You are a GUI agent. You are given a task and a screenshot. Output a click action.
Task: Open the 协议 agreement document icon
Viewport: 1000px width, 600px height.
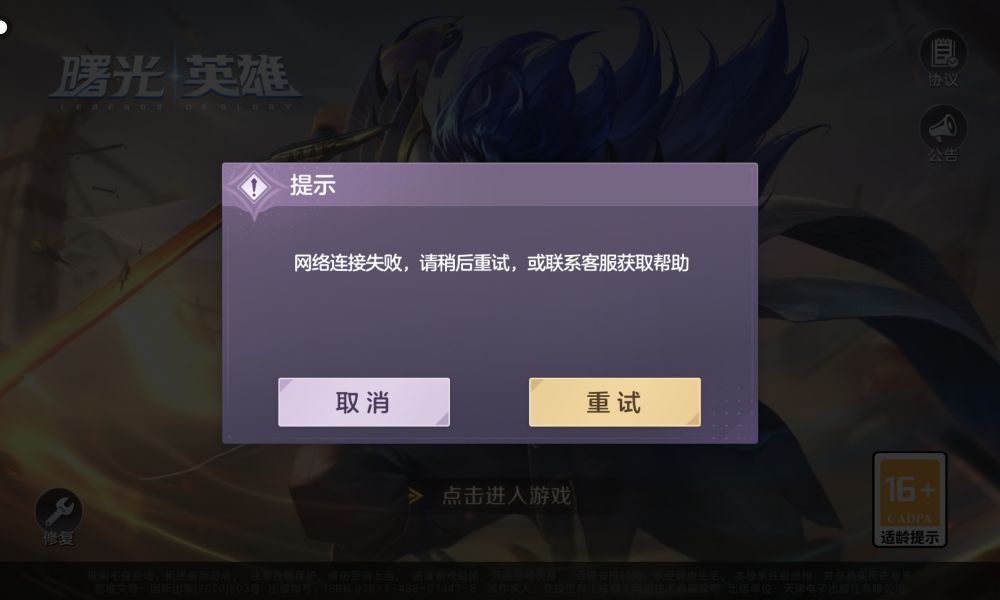[x=943, y=54]
